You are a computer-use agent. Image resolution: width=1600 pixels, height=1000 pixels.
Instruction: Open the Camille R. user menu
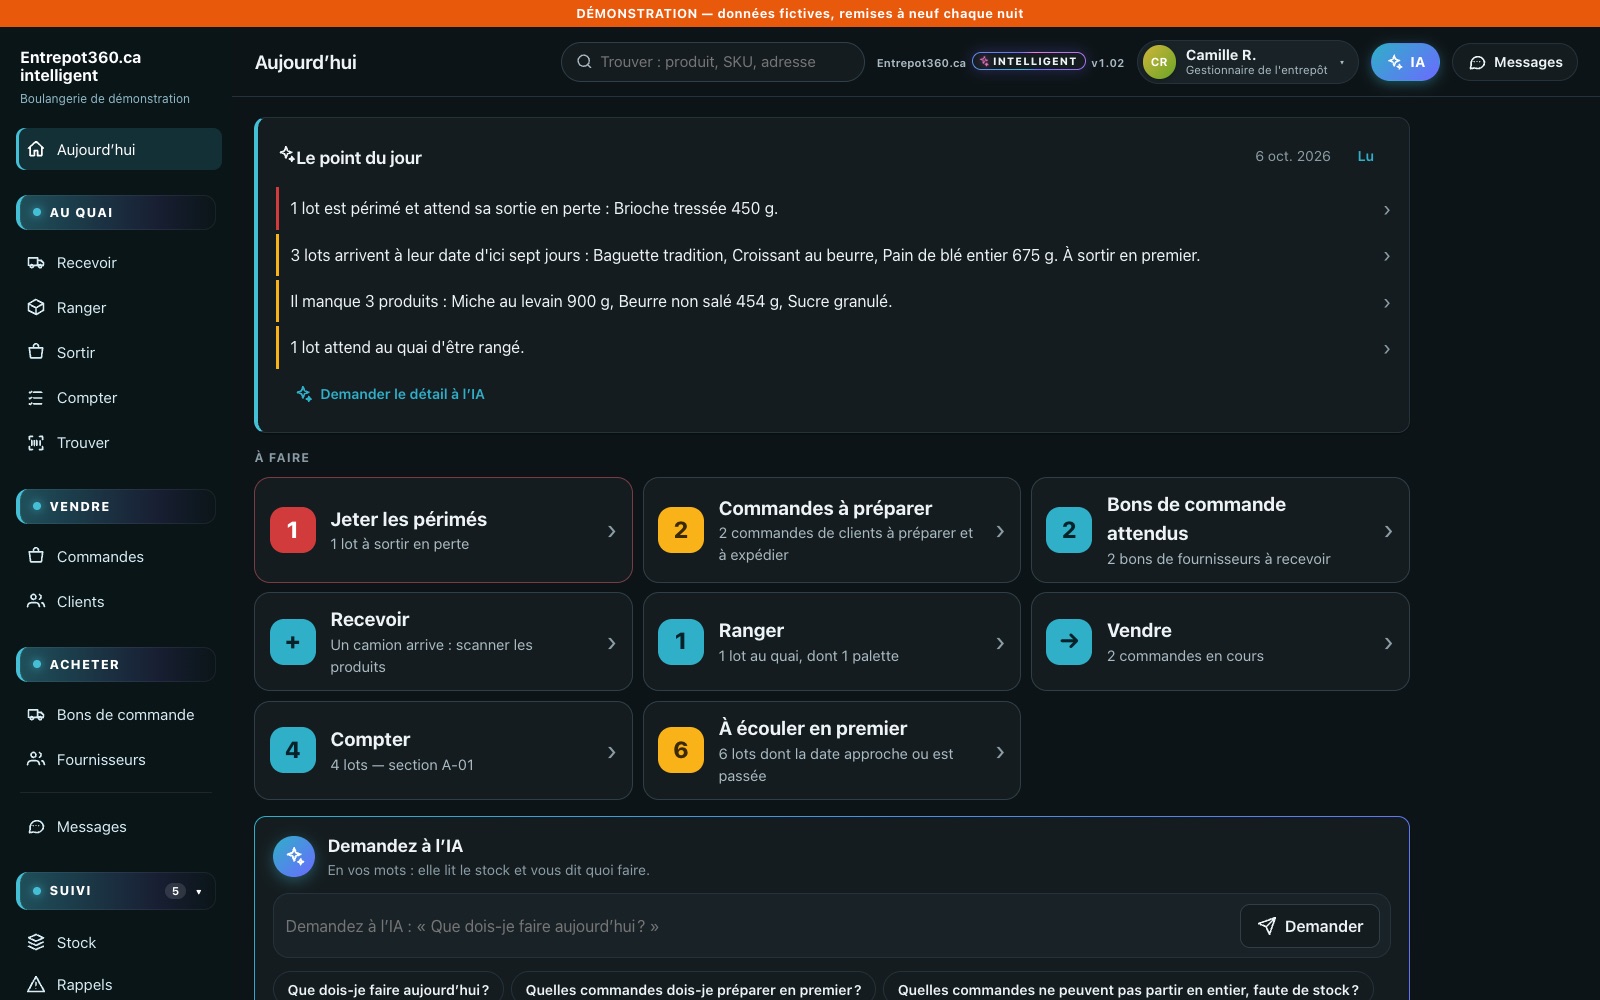pos(1247,62)
